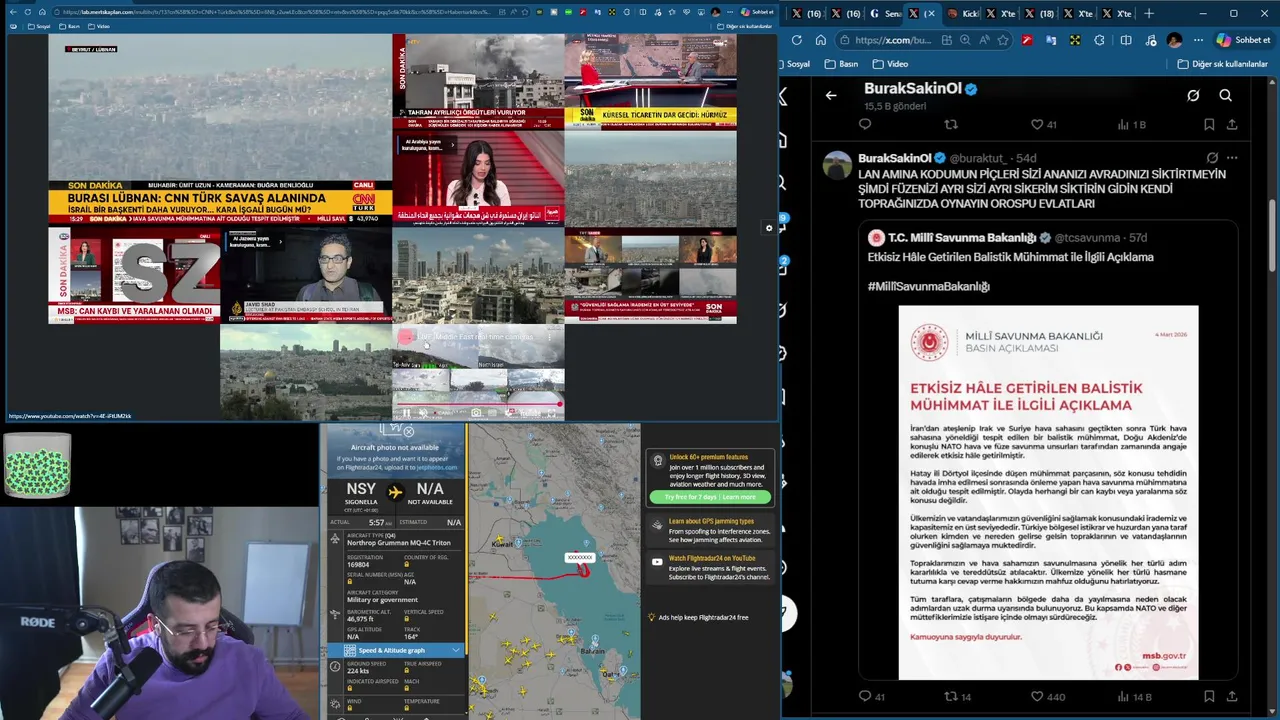
Task: Click the #MilliSavunmaBakanlığı hashtag
Action: 929,286
